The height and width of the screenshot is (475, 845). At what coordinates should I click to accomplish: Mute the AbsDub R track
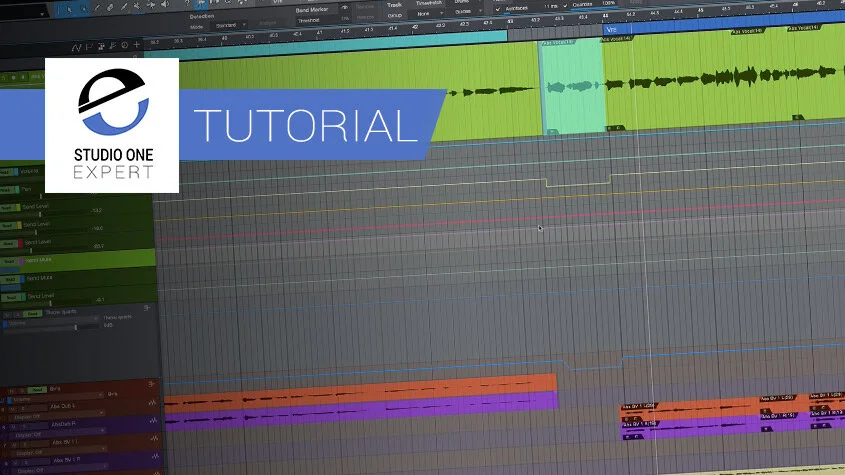13,427
